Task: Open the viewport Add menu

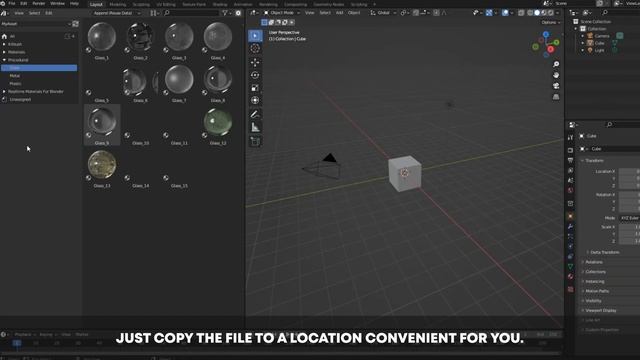Action: pyautogui.click(x=339, y=13)
